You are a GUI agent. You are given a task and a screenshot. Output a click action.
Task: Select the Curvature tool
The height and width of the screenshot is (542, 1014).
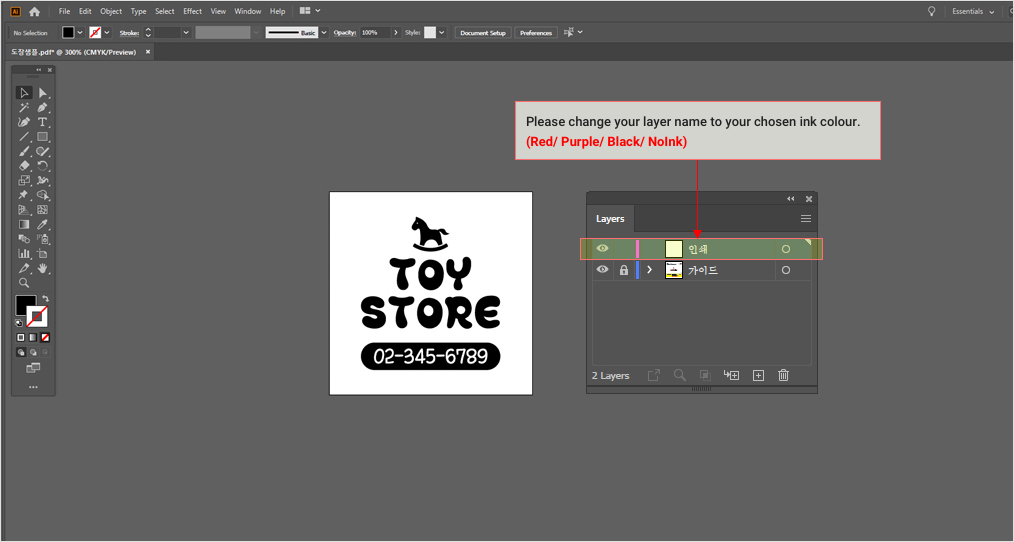24,122
